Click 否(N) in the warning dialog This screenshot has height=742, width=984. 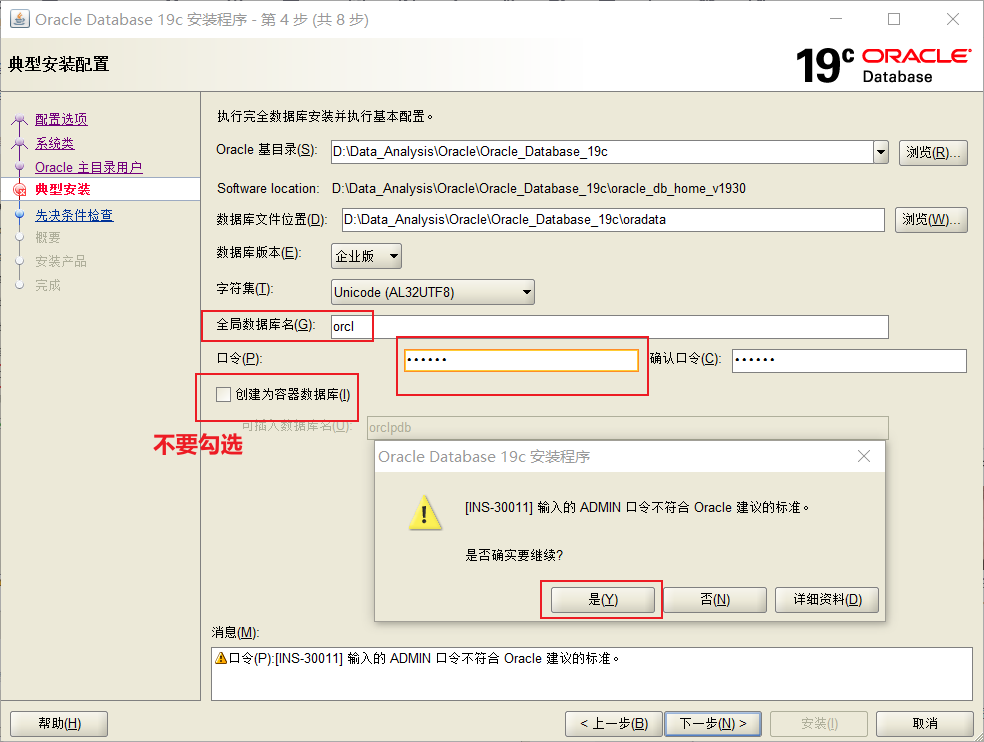pos(715,600)
